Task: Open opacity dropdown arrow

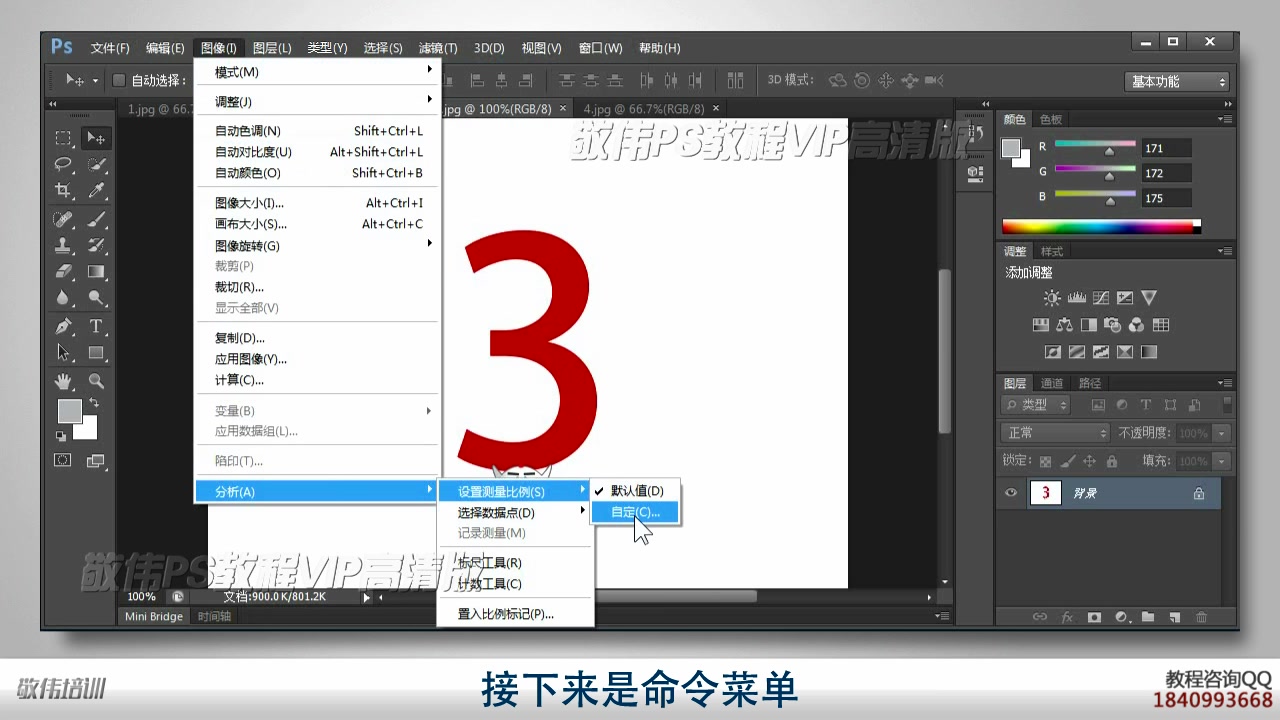Action: (1221, 433)
